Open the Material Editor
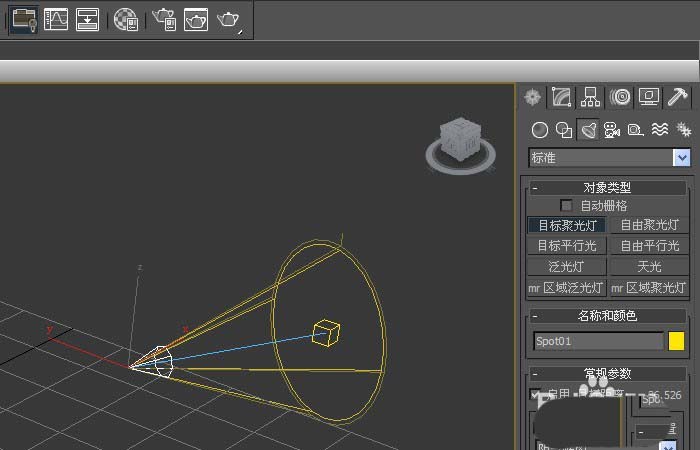 coord(126,20)
